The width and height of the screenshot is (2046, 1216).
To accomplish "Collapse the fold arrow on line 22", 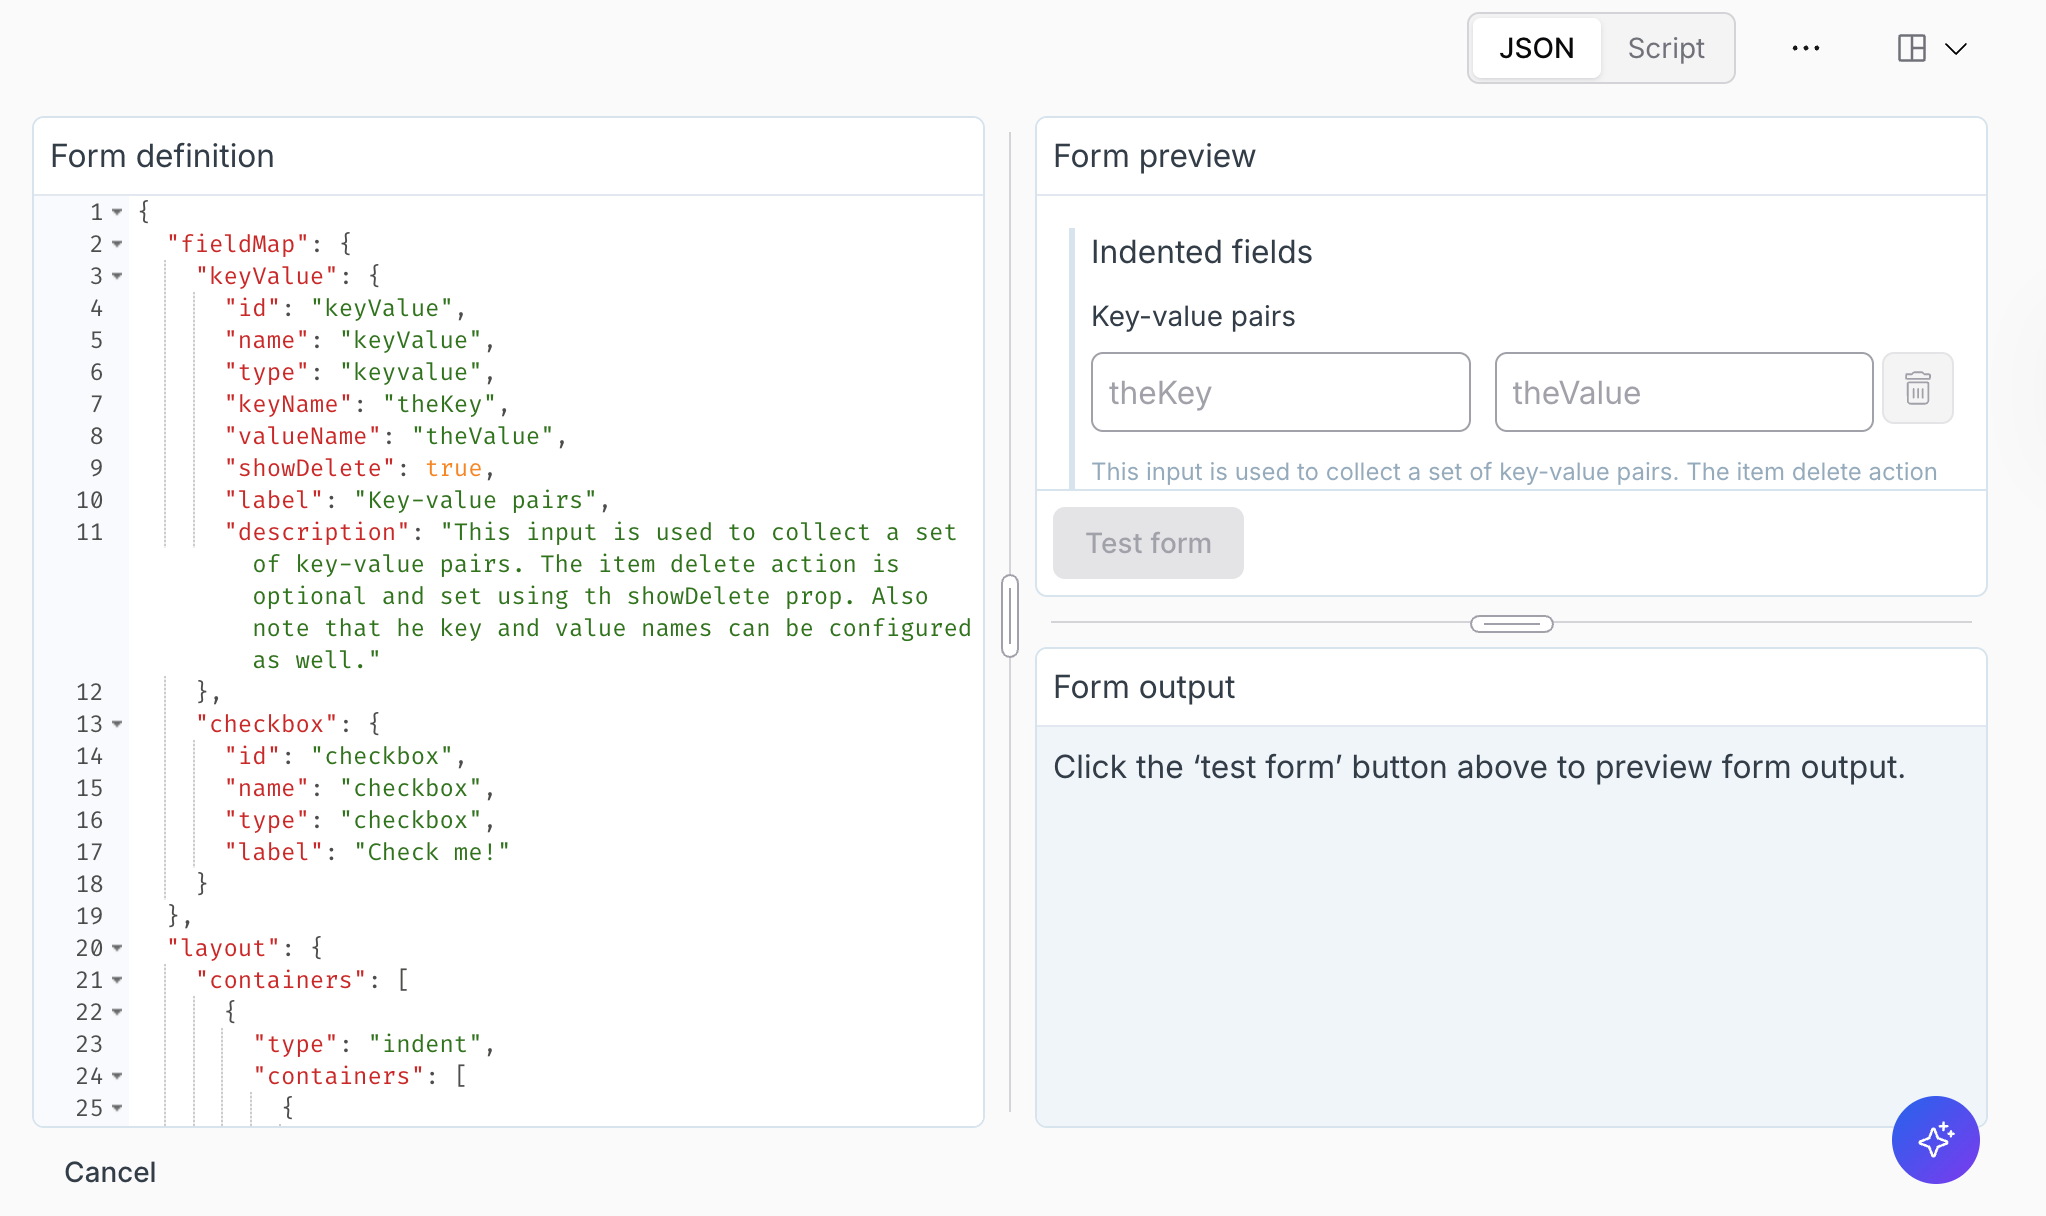I will tap(117, 1012).
